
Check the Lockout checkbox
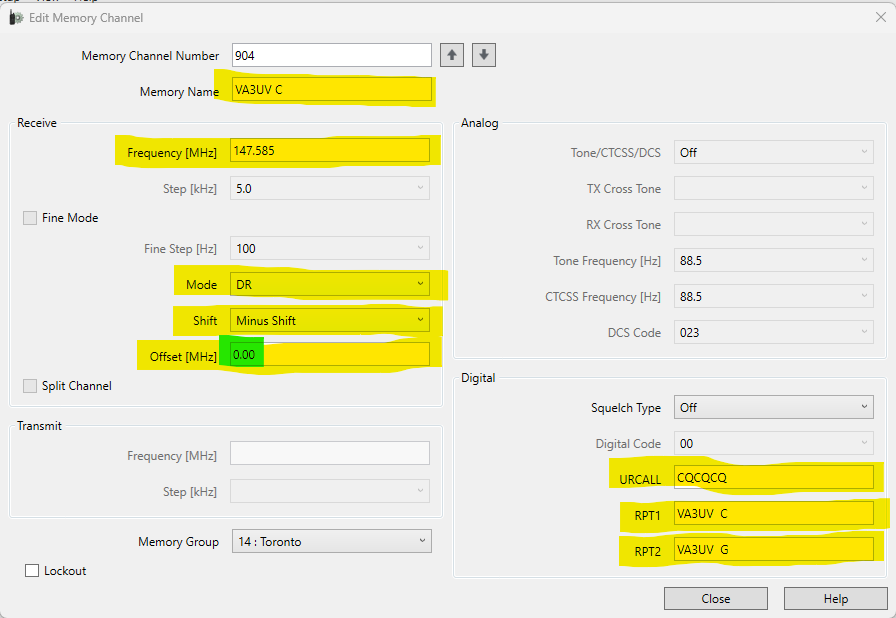click(x=32, y=571)
